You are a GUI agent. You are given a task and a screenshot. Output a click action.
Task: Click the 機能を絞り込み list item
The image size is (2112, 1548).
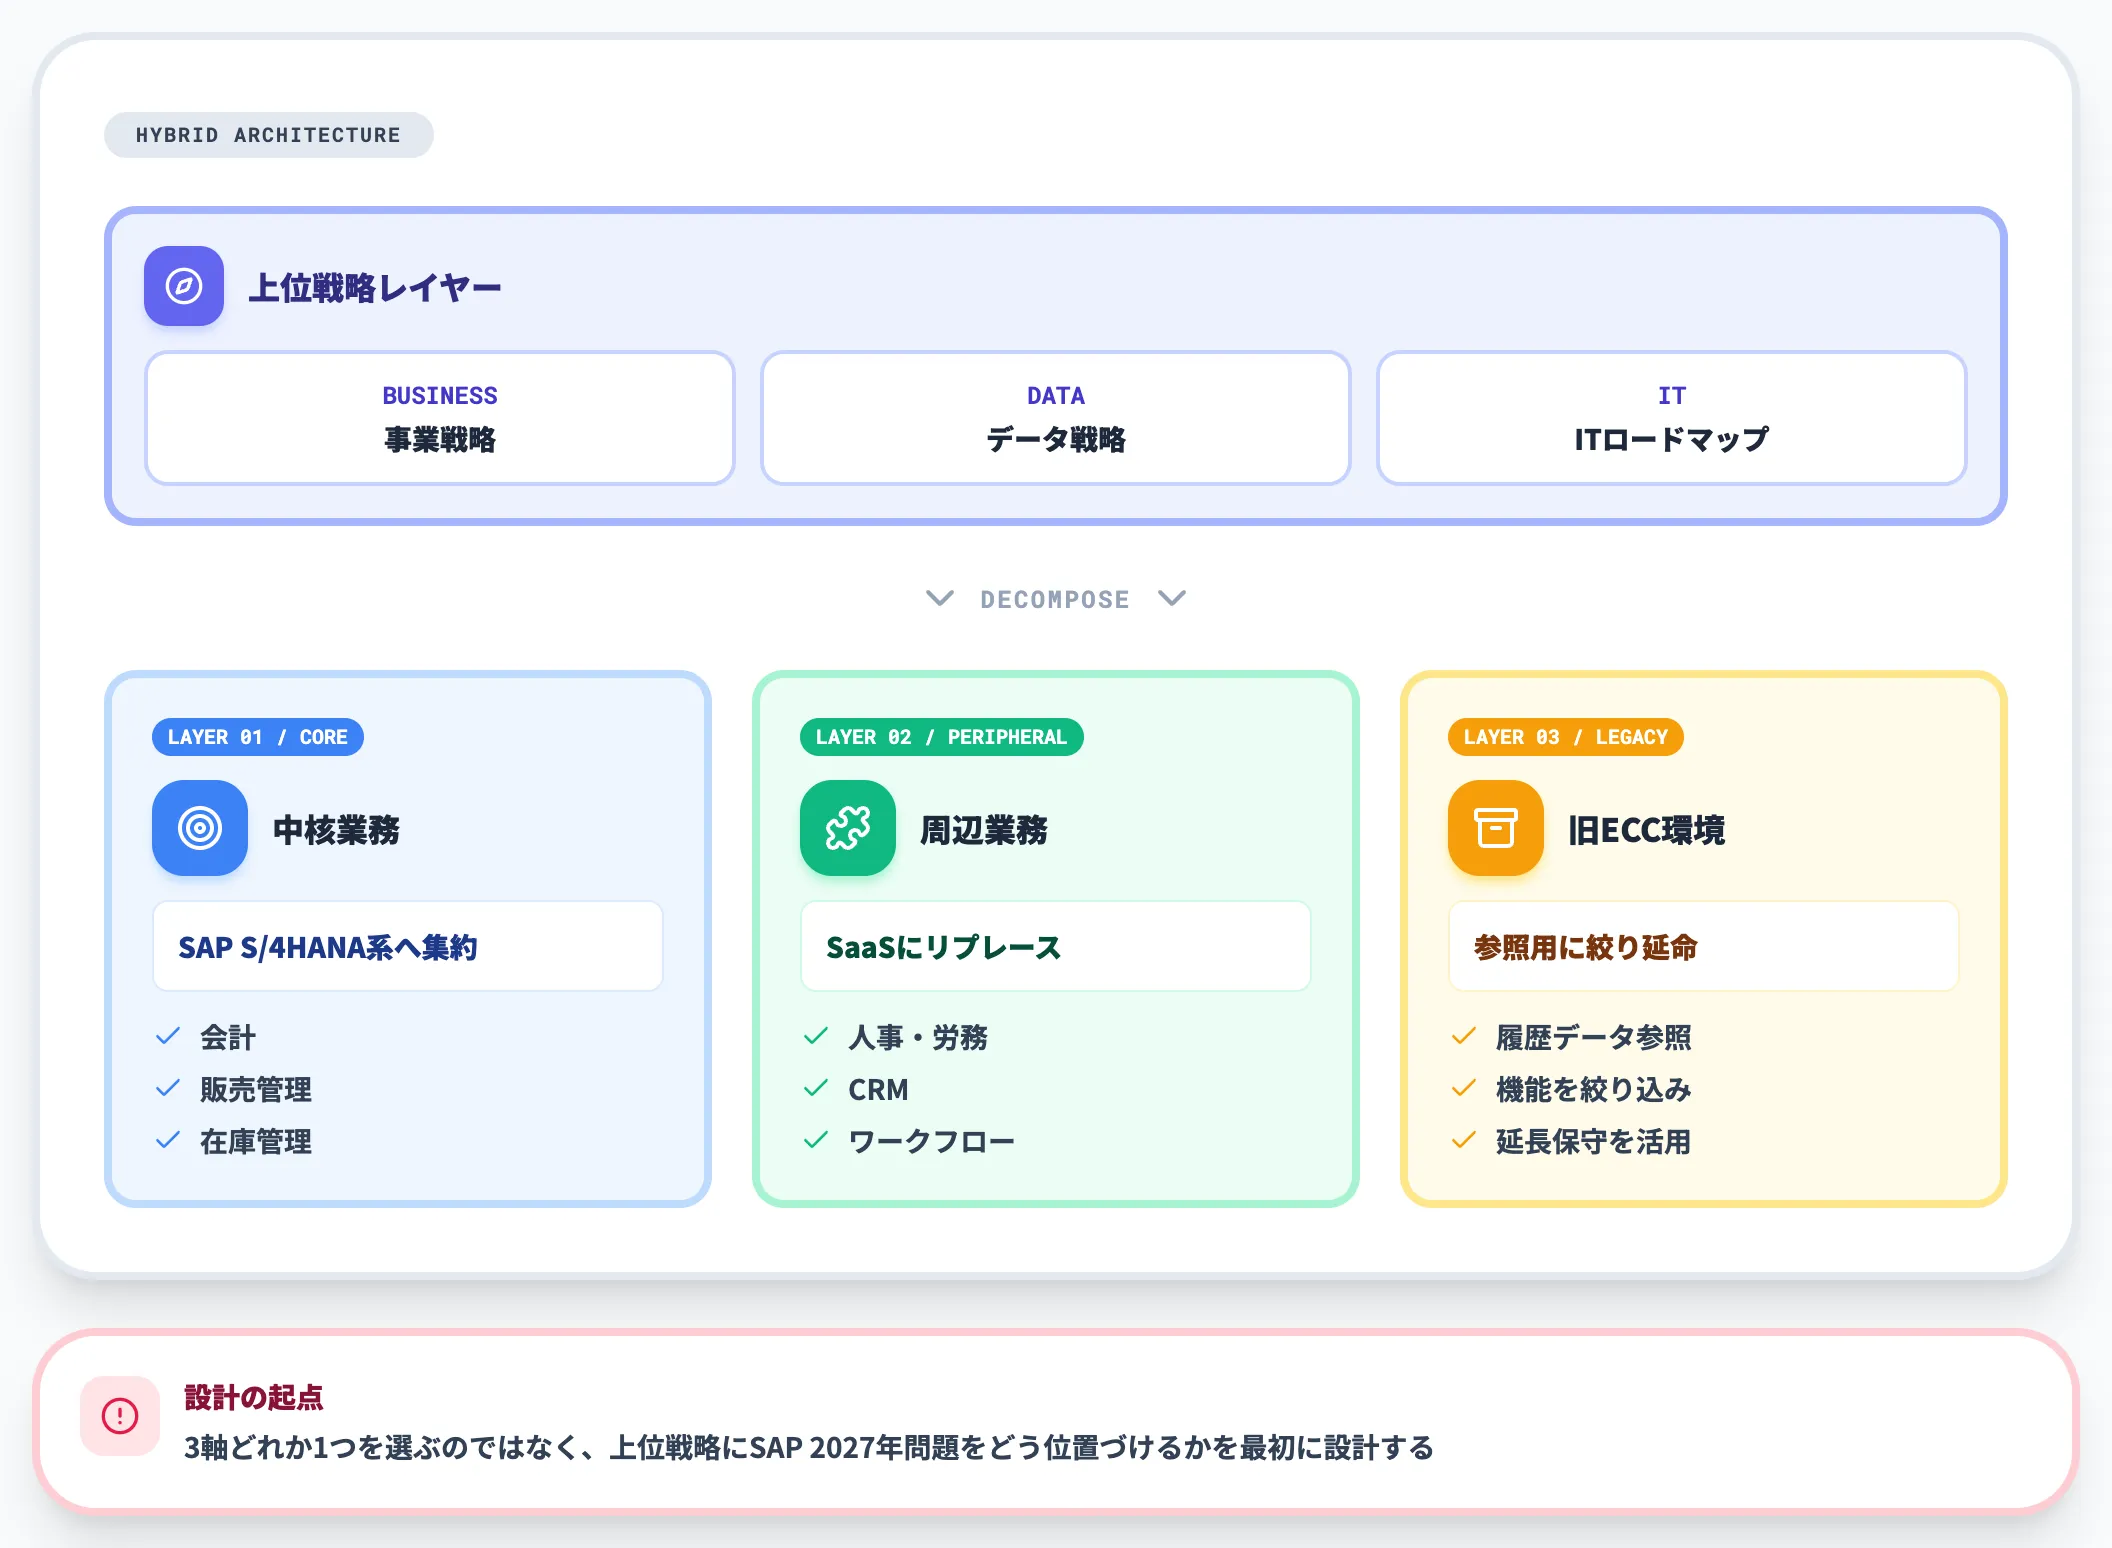(1594, 1089)
